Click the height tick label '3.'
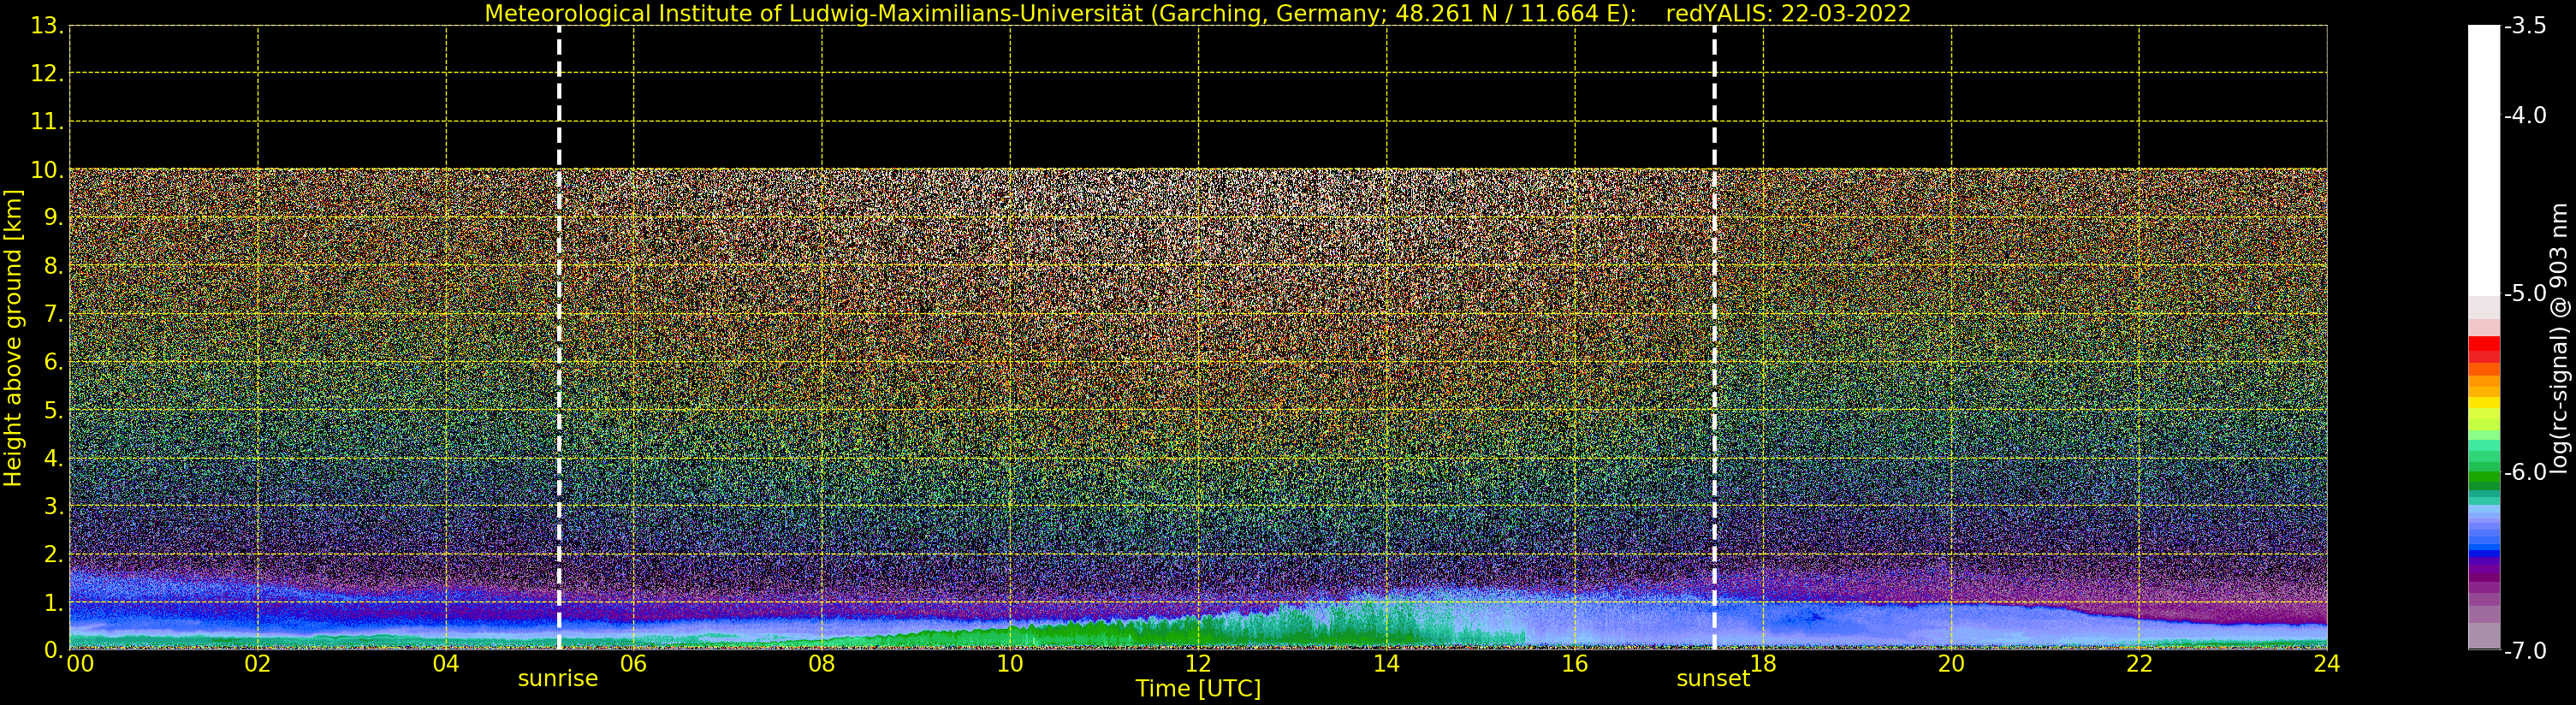 [x=54, y=506]
